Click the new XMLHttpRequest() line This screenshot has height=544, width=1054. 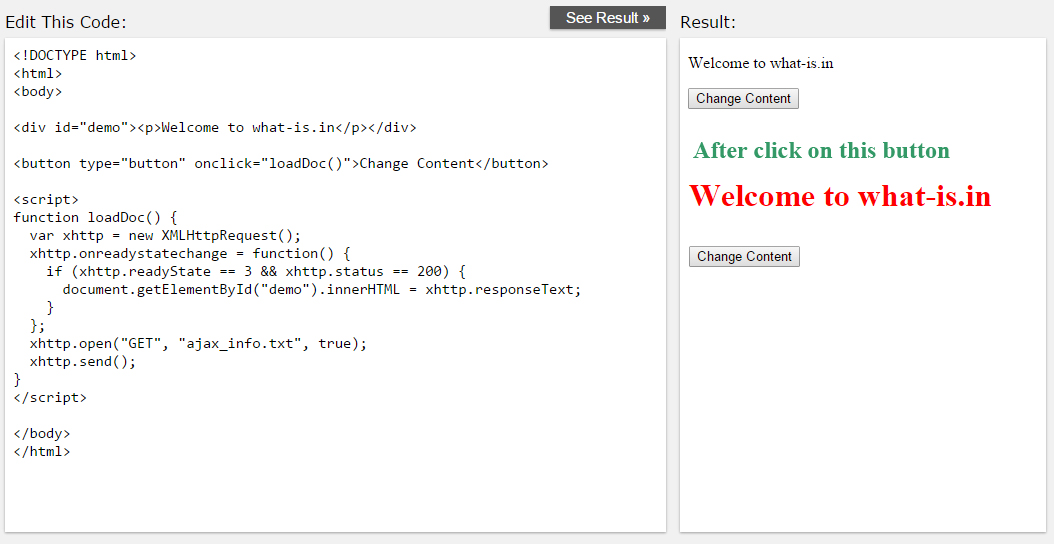coord(165,235)
